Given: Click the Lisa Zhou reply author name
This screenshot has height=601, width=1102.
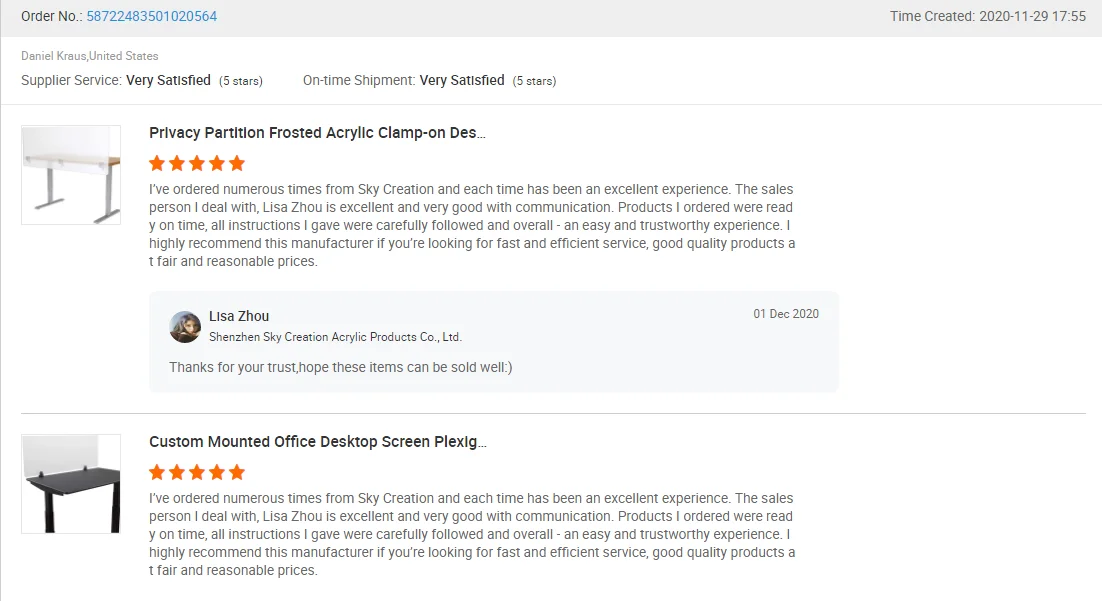Looking at the screenshot, I should point(239,316).
